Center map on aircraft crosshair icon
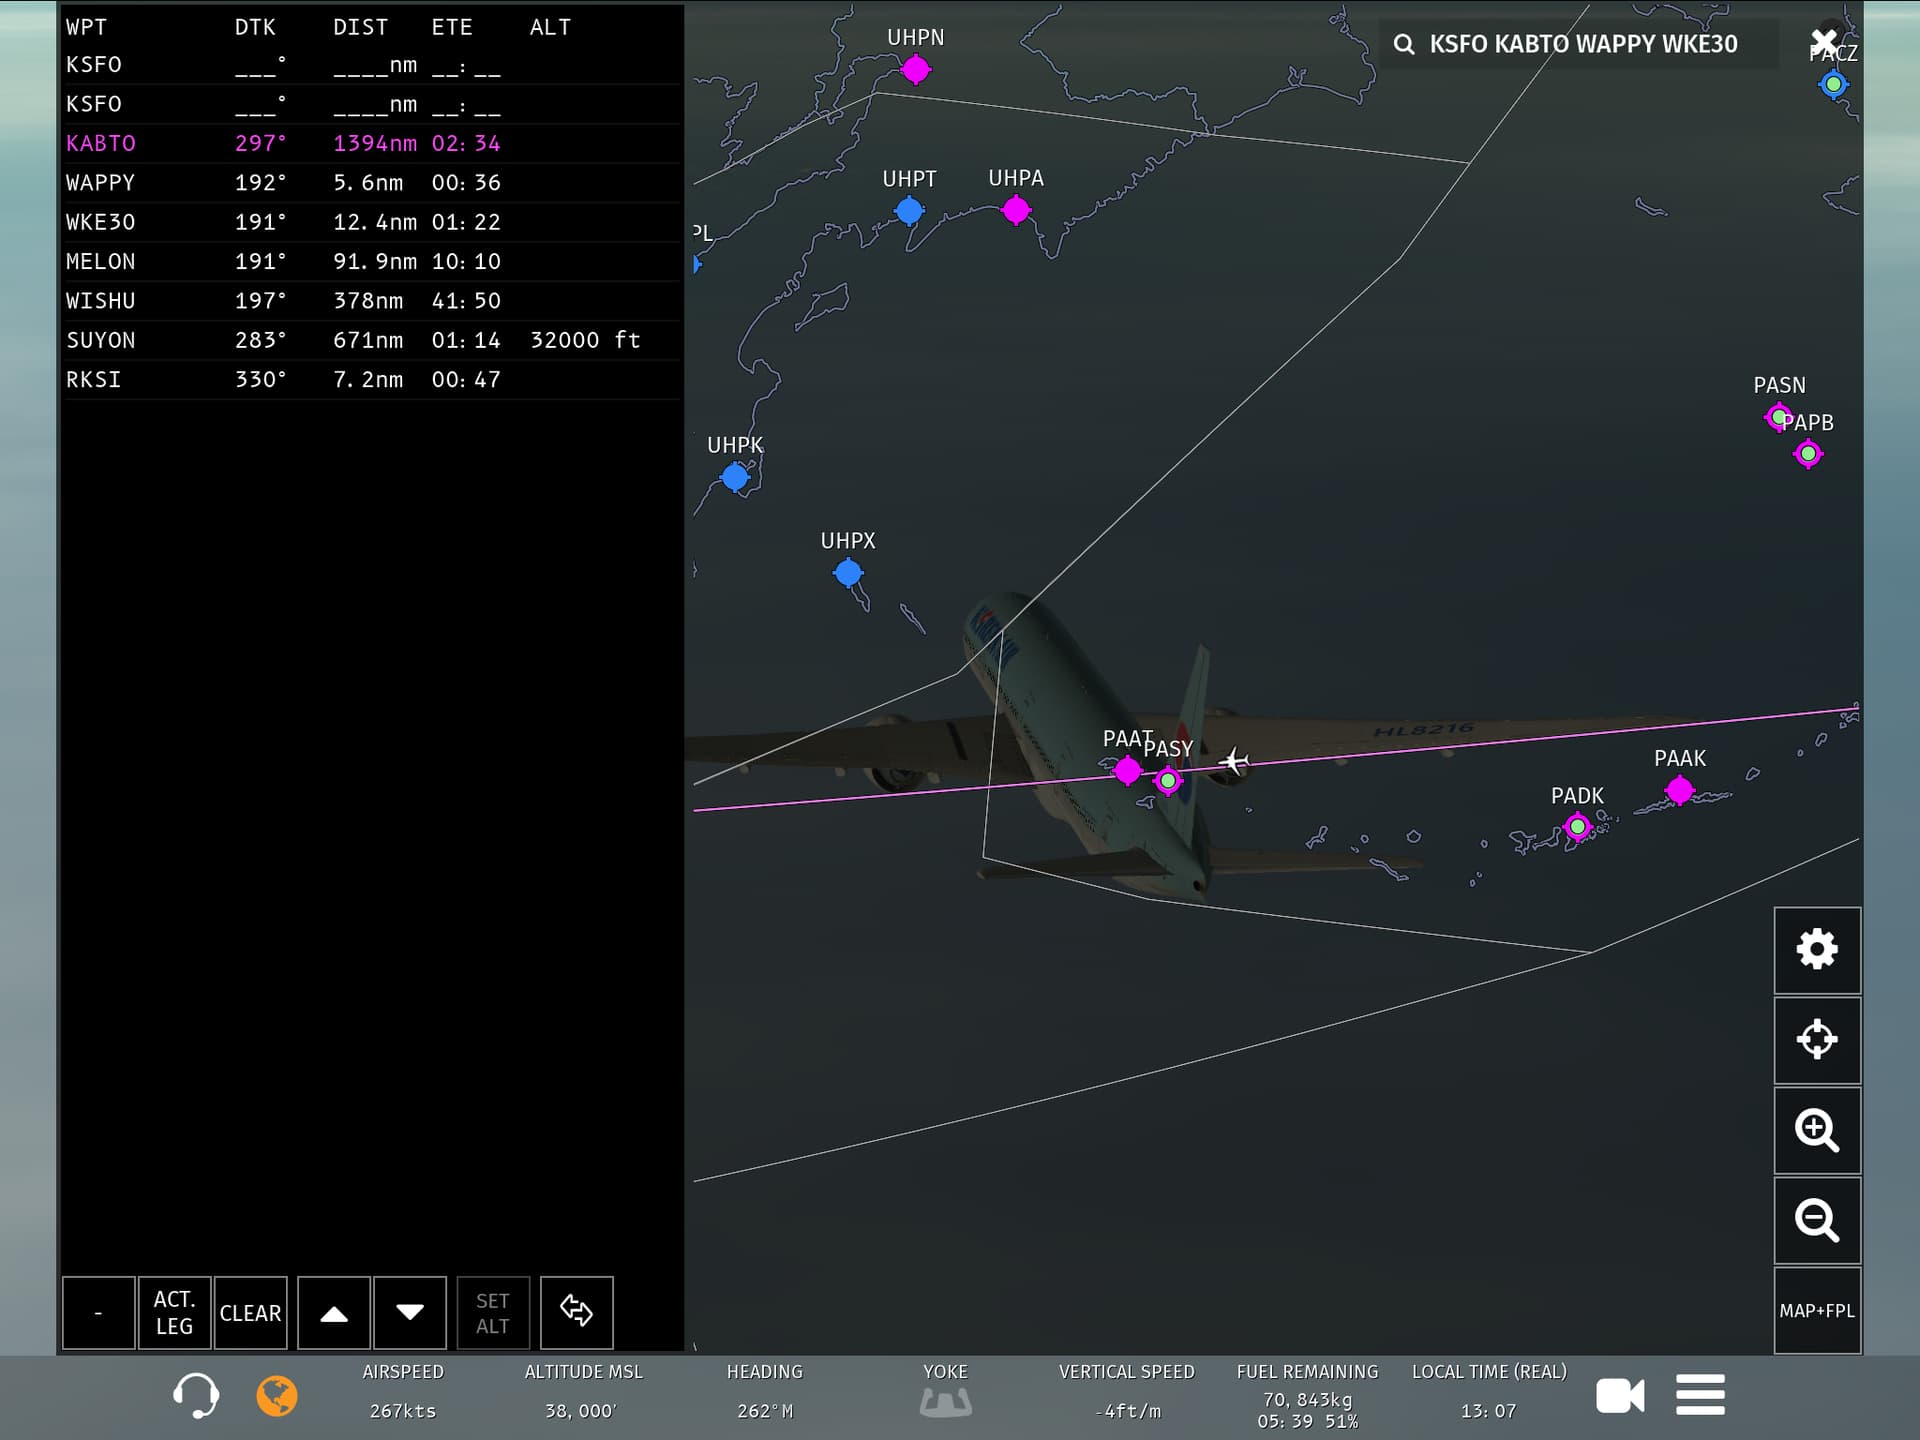 tap(1816, 1040)
